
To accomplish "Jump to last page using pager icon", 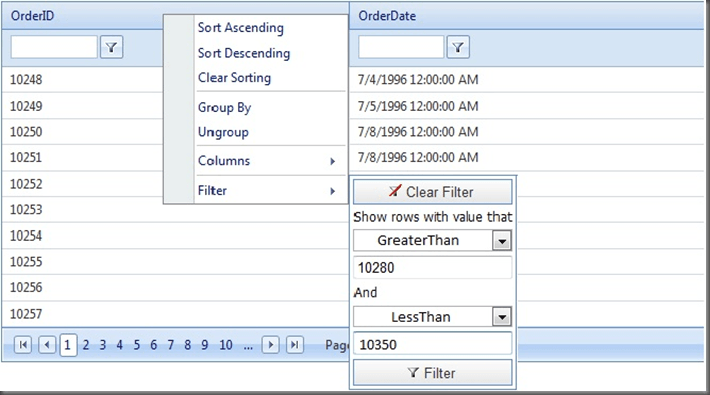I will click(295, 345).
